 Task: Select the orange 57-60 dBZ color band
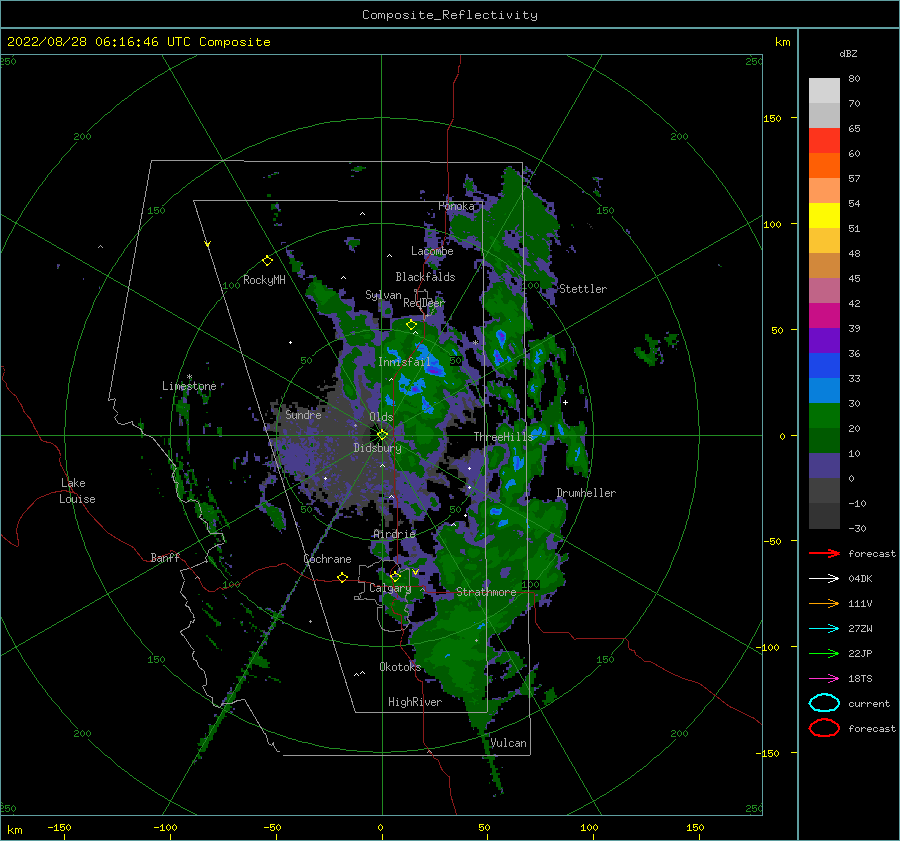824,166
